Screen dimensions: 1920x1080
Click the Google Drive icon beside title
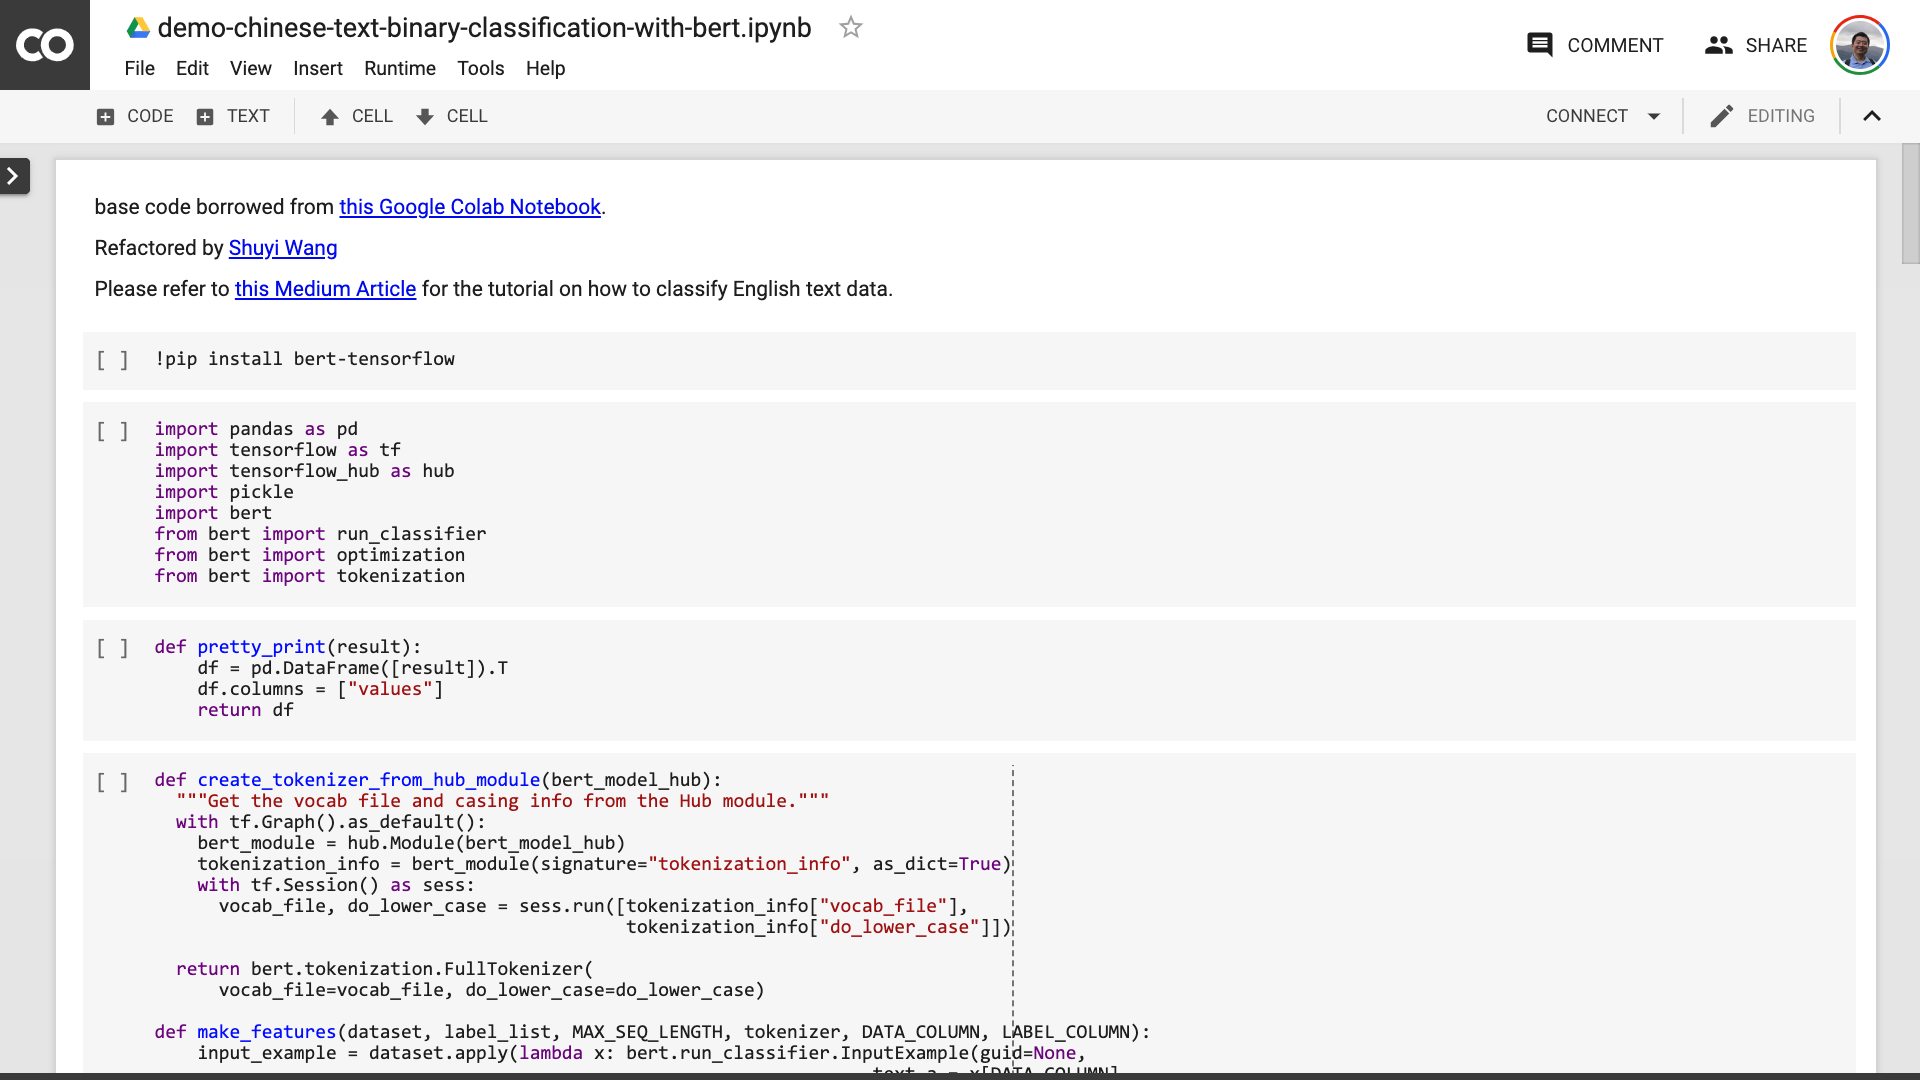(x=138, y=28)
